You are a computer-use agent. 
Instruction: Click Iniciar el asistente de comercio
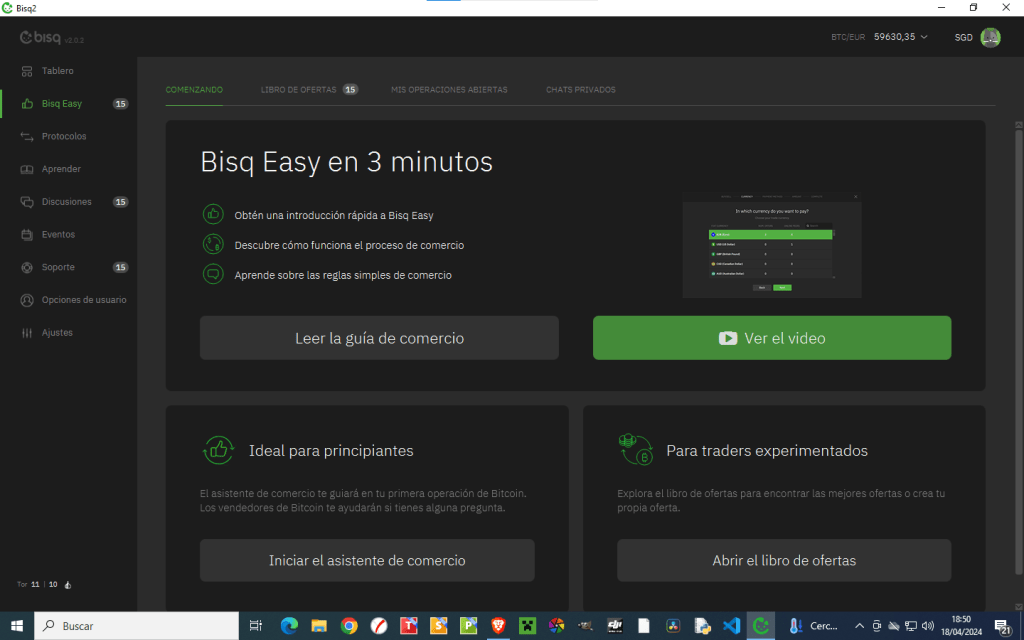367,560
